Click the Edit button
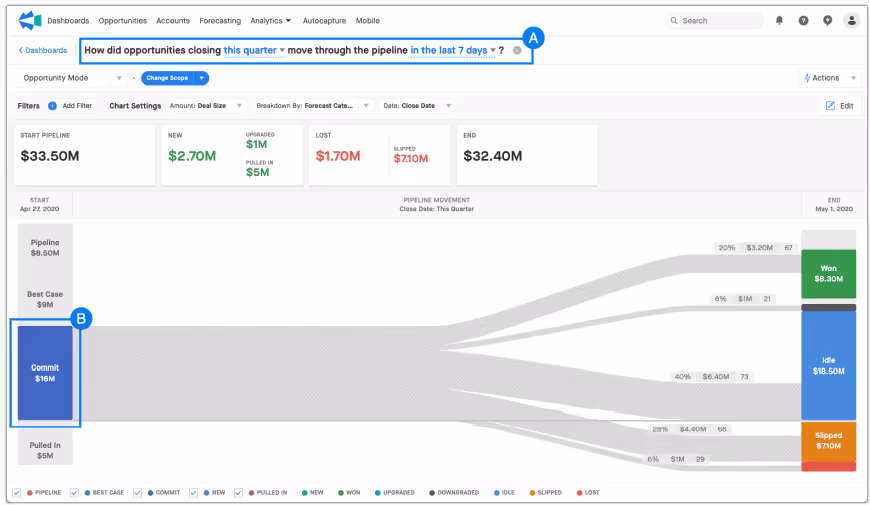This screenshot has width=870, height=505. point(839,105)
